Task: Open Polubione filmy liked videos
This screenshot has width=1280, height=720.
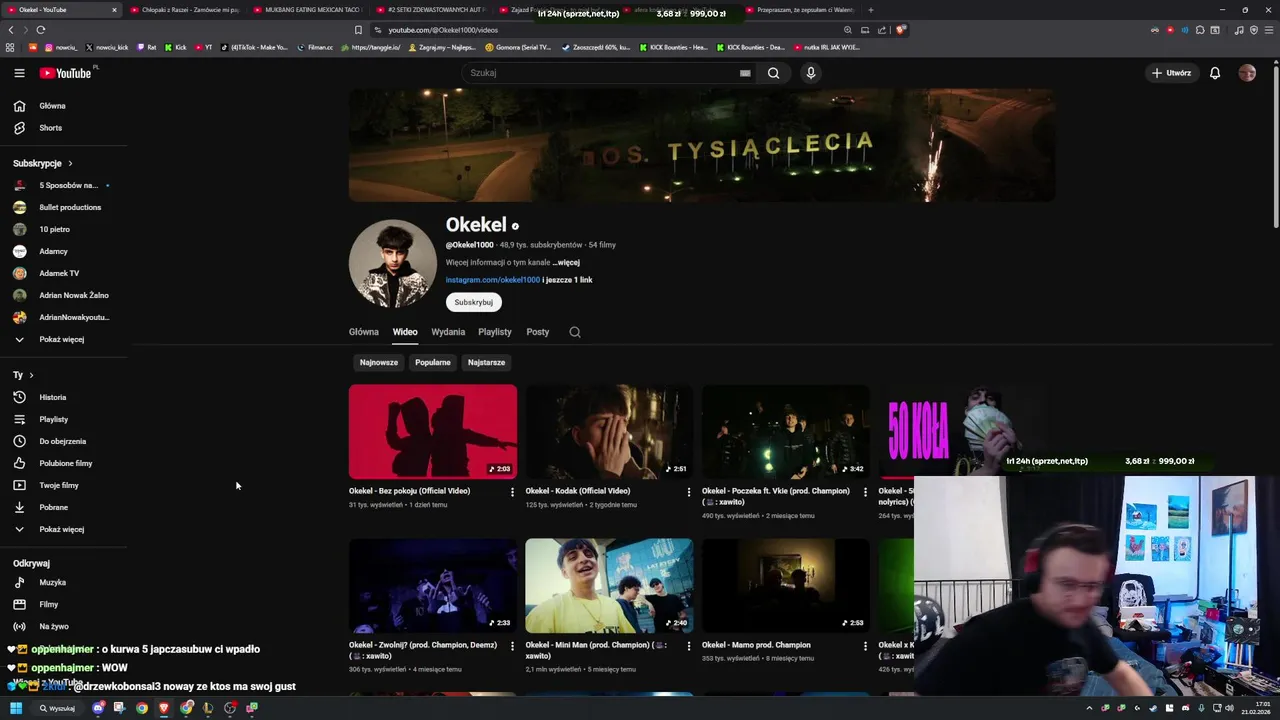Action: (x=64, y=463)
